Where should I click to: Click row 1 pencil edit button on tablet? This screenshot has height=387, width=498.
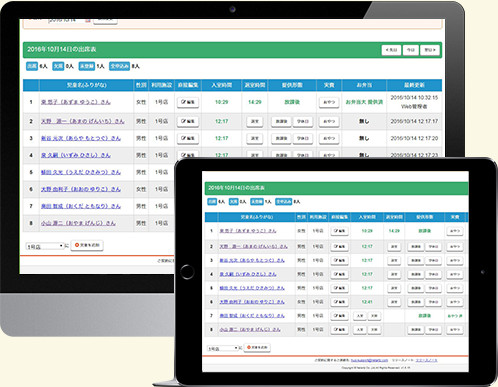(x=339, y=231)
